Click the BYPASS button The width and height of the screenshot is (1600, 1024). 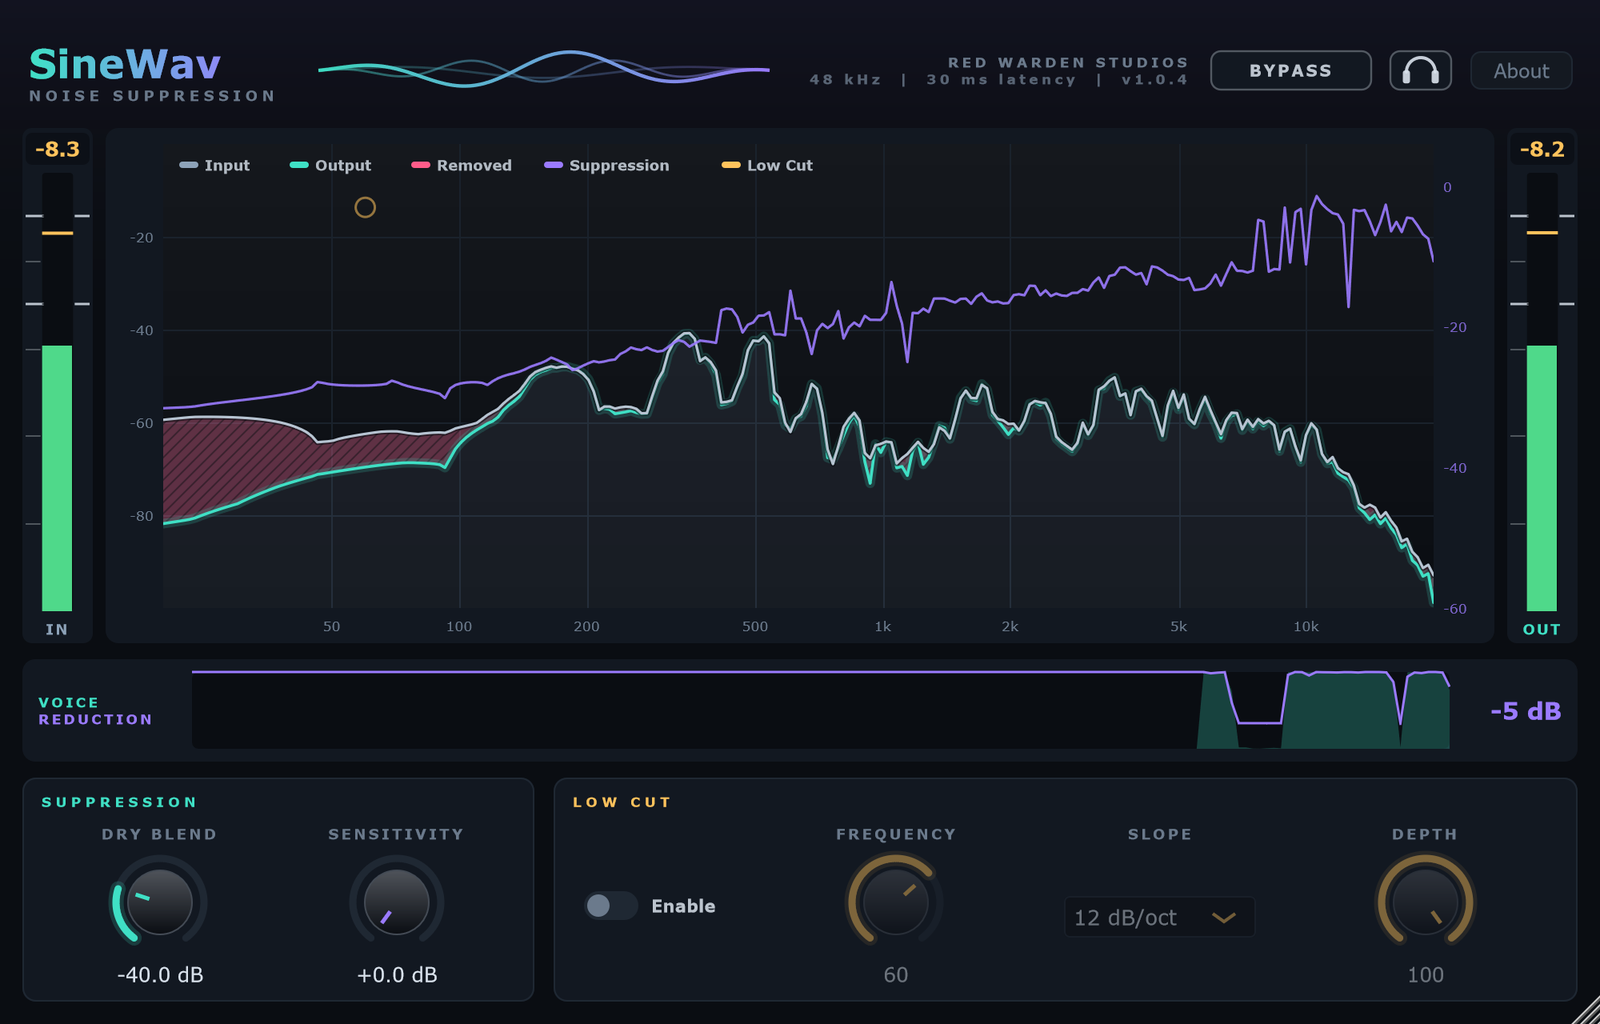1290,71
